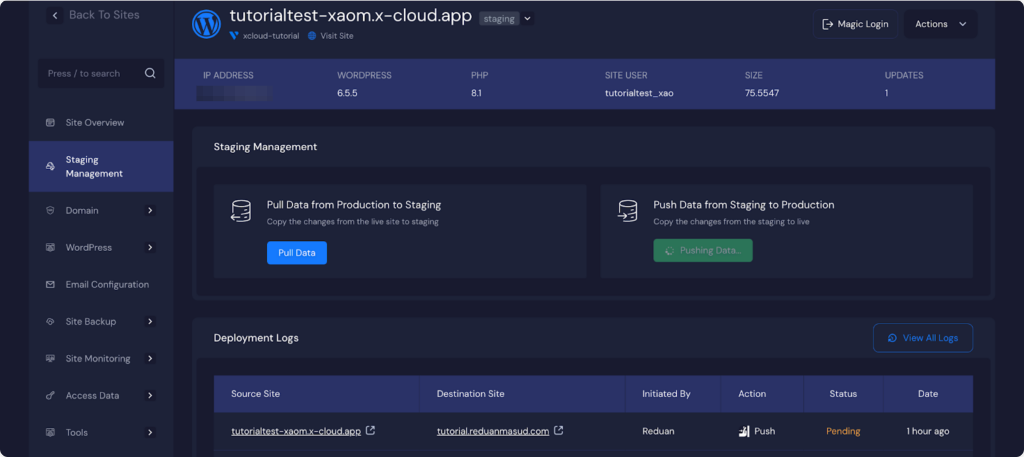Expand the WordPress submenu arrow

[x=150, y=247]
